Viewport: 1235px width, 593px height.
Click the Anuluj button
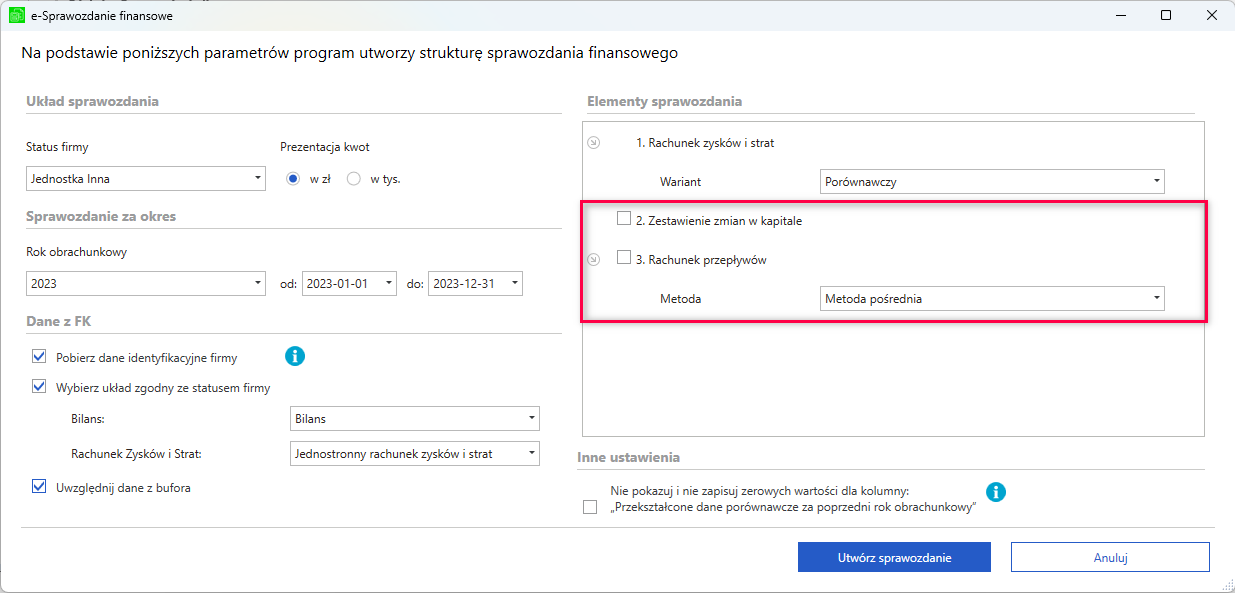point(1110,557)
